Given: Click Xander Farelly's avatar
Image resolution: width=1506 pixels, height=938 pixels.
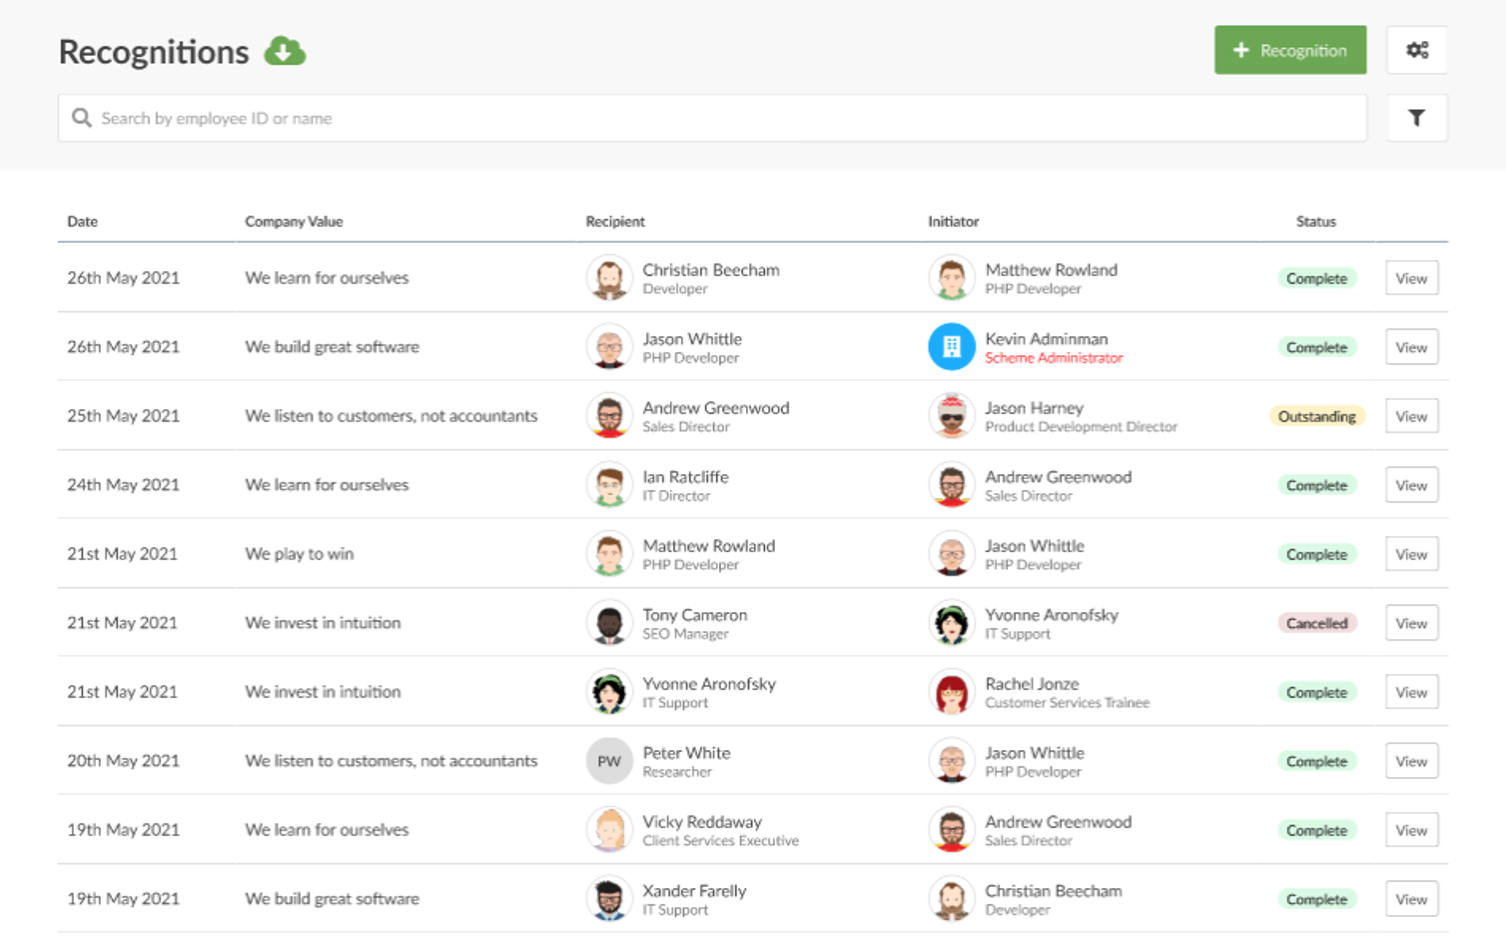Looking at the screenshot, I should (x=609, y=899).
